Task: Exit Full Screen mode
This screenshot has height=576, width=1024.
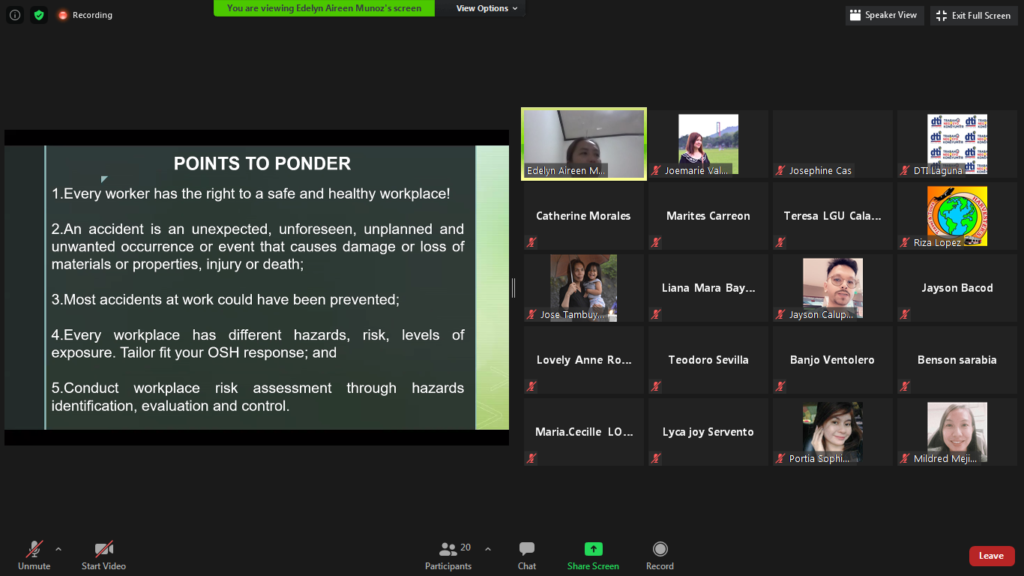Action: (973, 15)
